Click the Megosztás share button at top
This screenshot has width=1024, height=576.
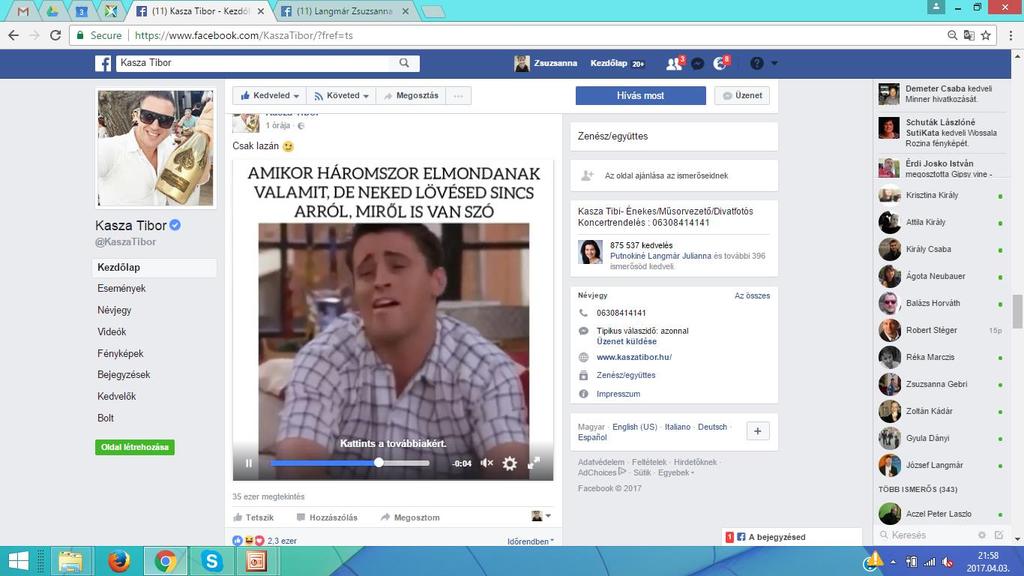[411, 95]
